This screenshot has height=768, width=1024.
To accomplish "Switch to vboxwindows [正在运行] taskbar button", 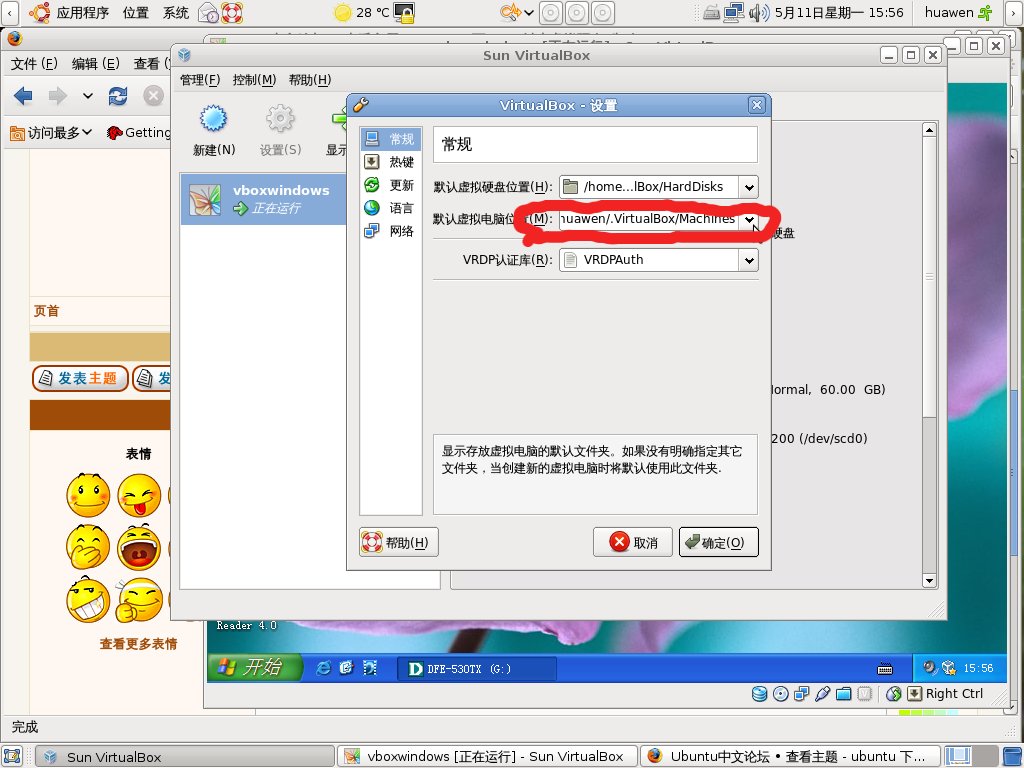I will coord(487,757).
